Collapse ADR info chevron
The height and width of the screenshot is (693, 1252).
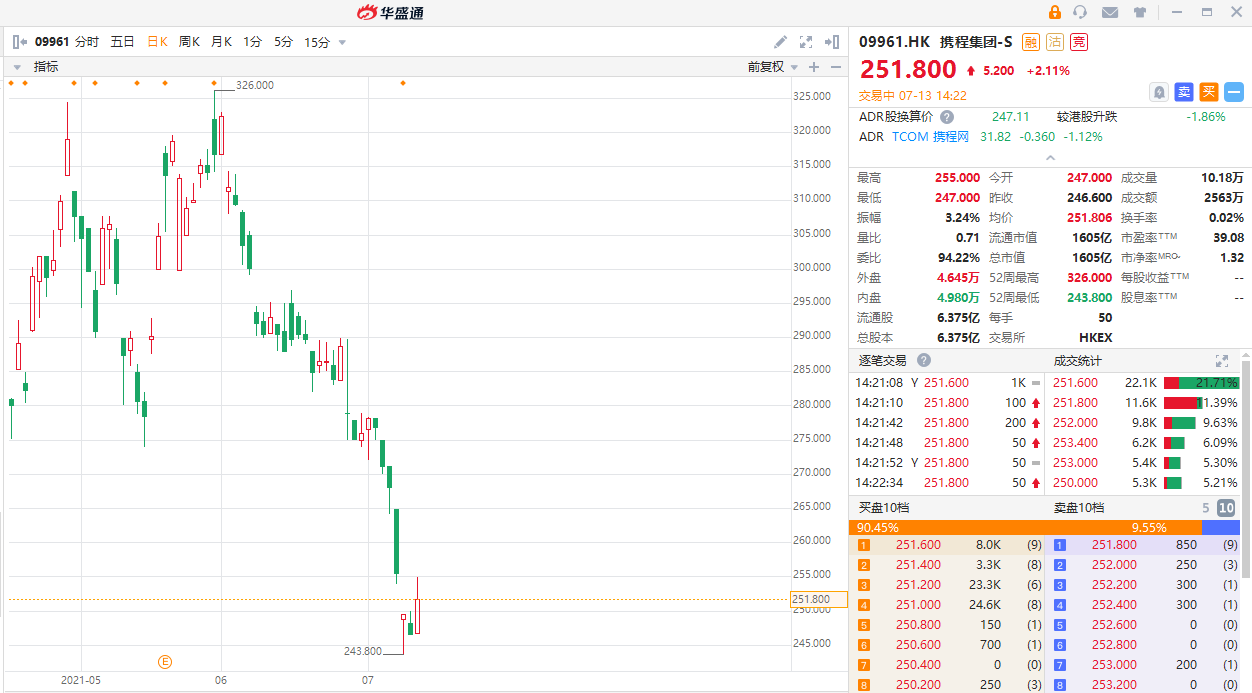coord(1050,157)
